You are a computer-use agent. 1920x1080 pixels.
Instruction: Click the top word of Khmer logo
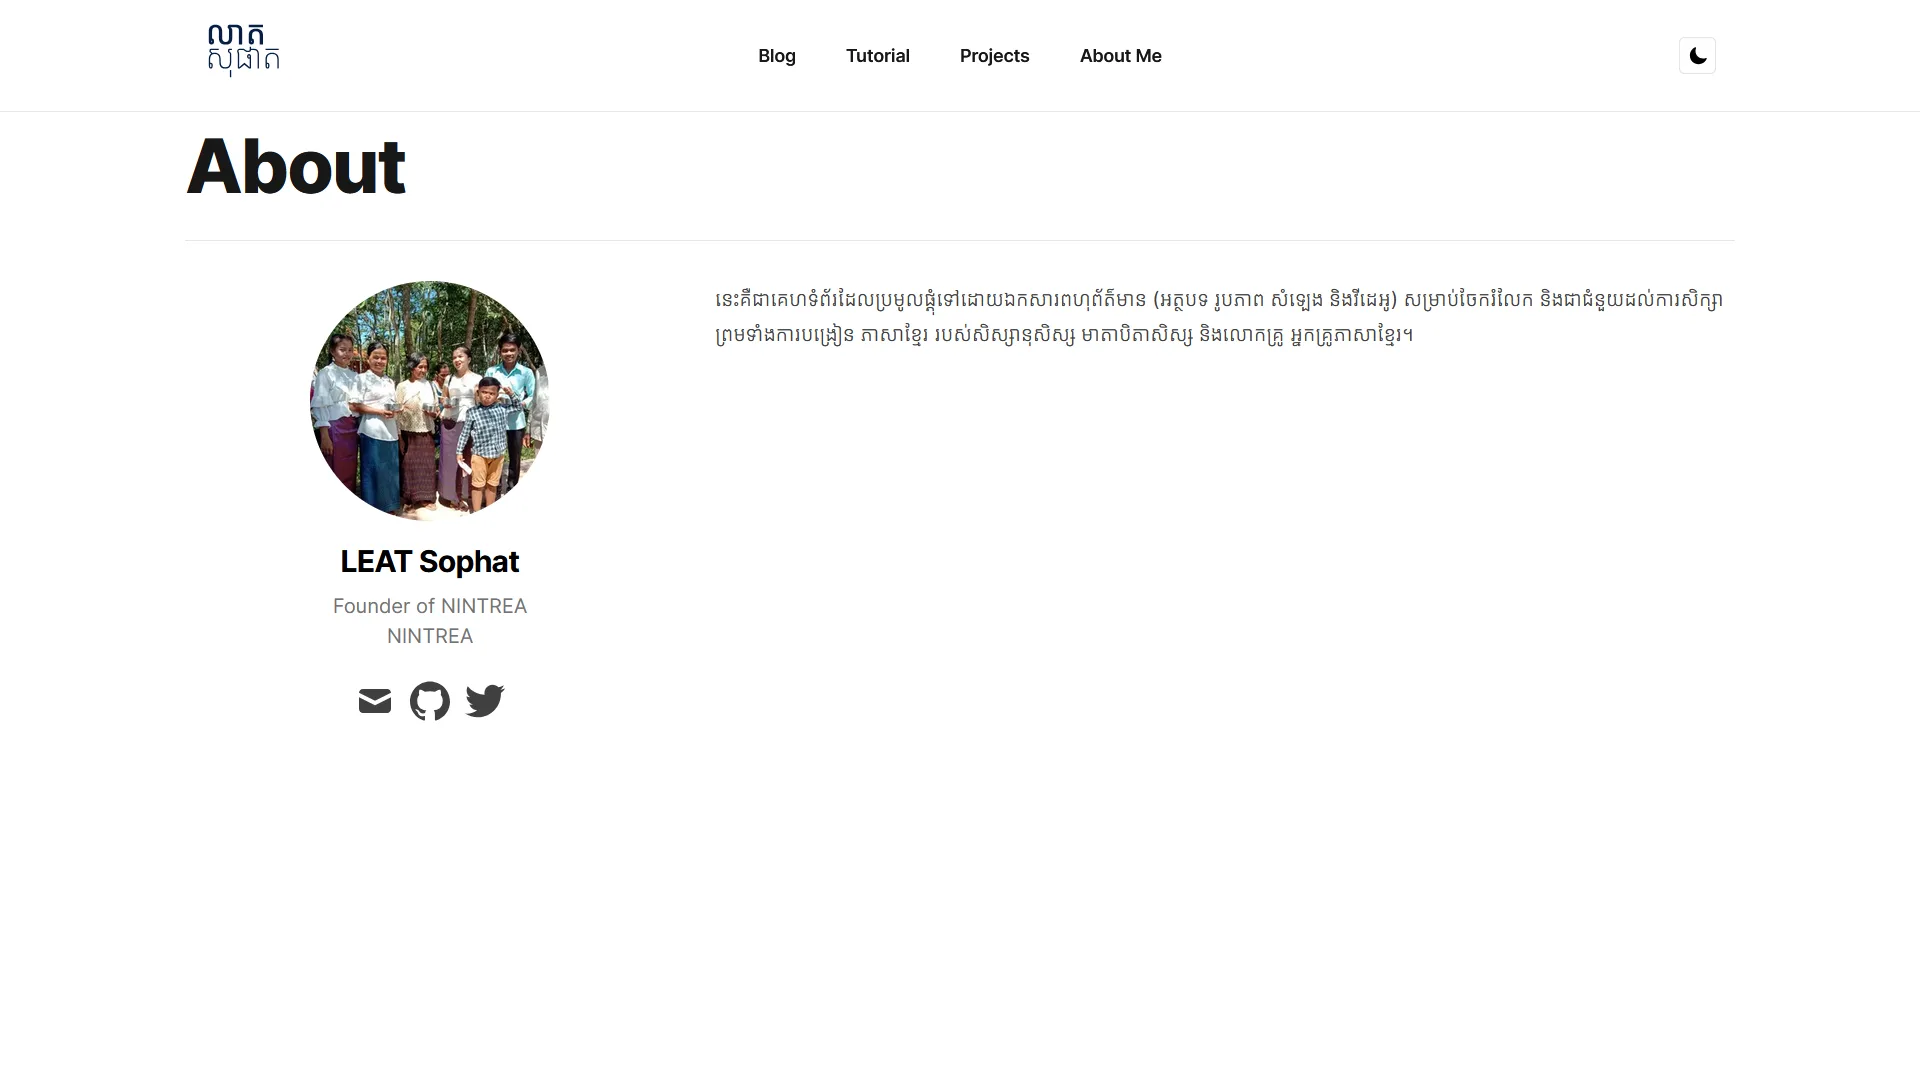236,36
